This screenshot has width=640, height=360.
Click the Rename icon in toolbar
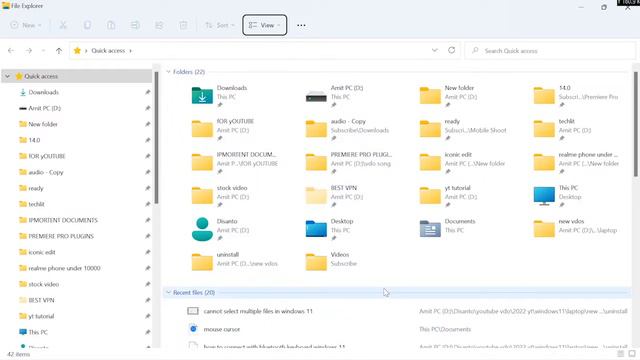135,25
